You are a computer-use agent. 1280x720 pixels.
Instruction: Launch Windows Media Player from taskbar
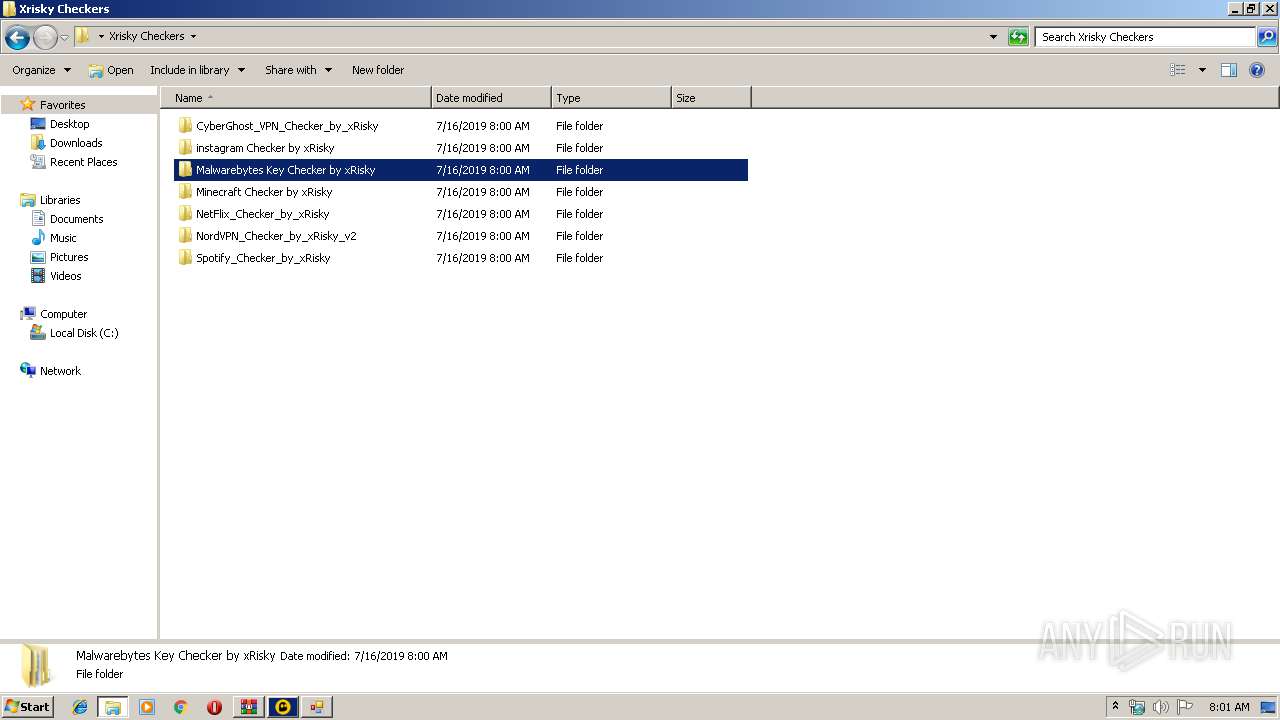click(147, 707)
